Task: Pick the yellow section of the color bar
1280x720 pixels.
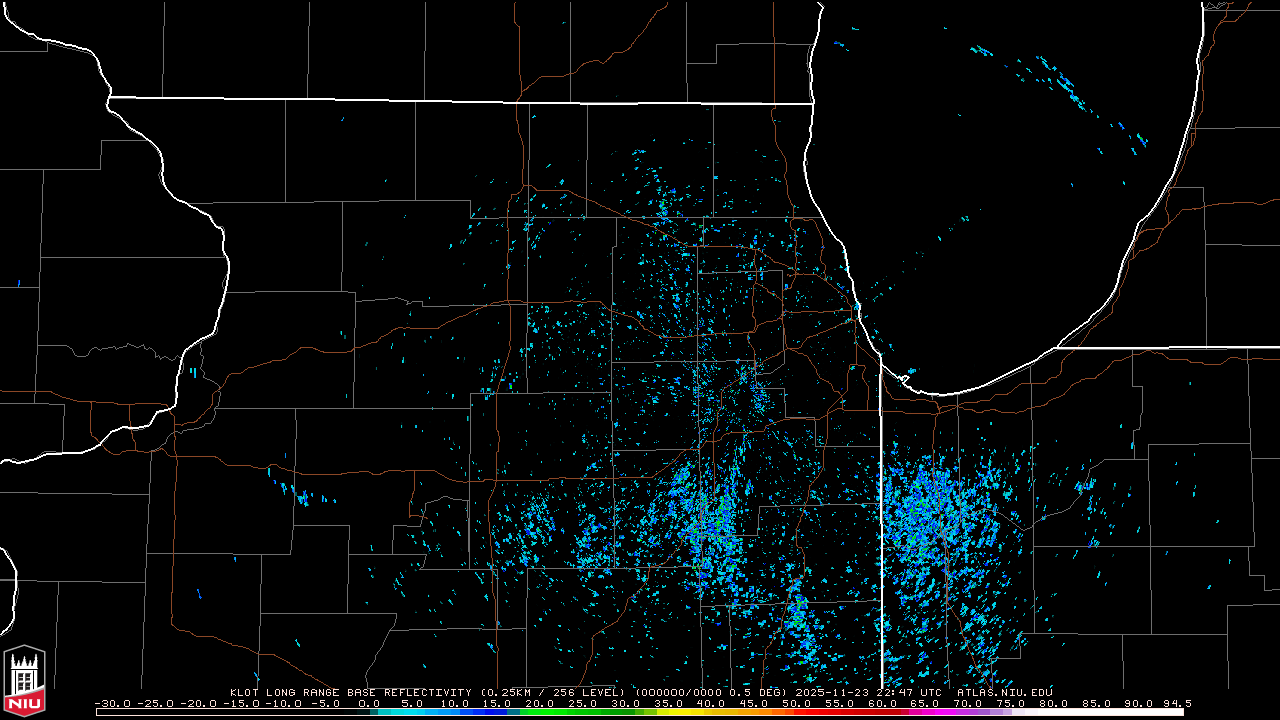Action: click(x=700, y=712)
